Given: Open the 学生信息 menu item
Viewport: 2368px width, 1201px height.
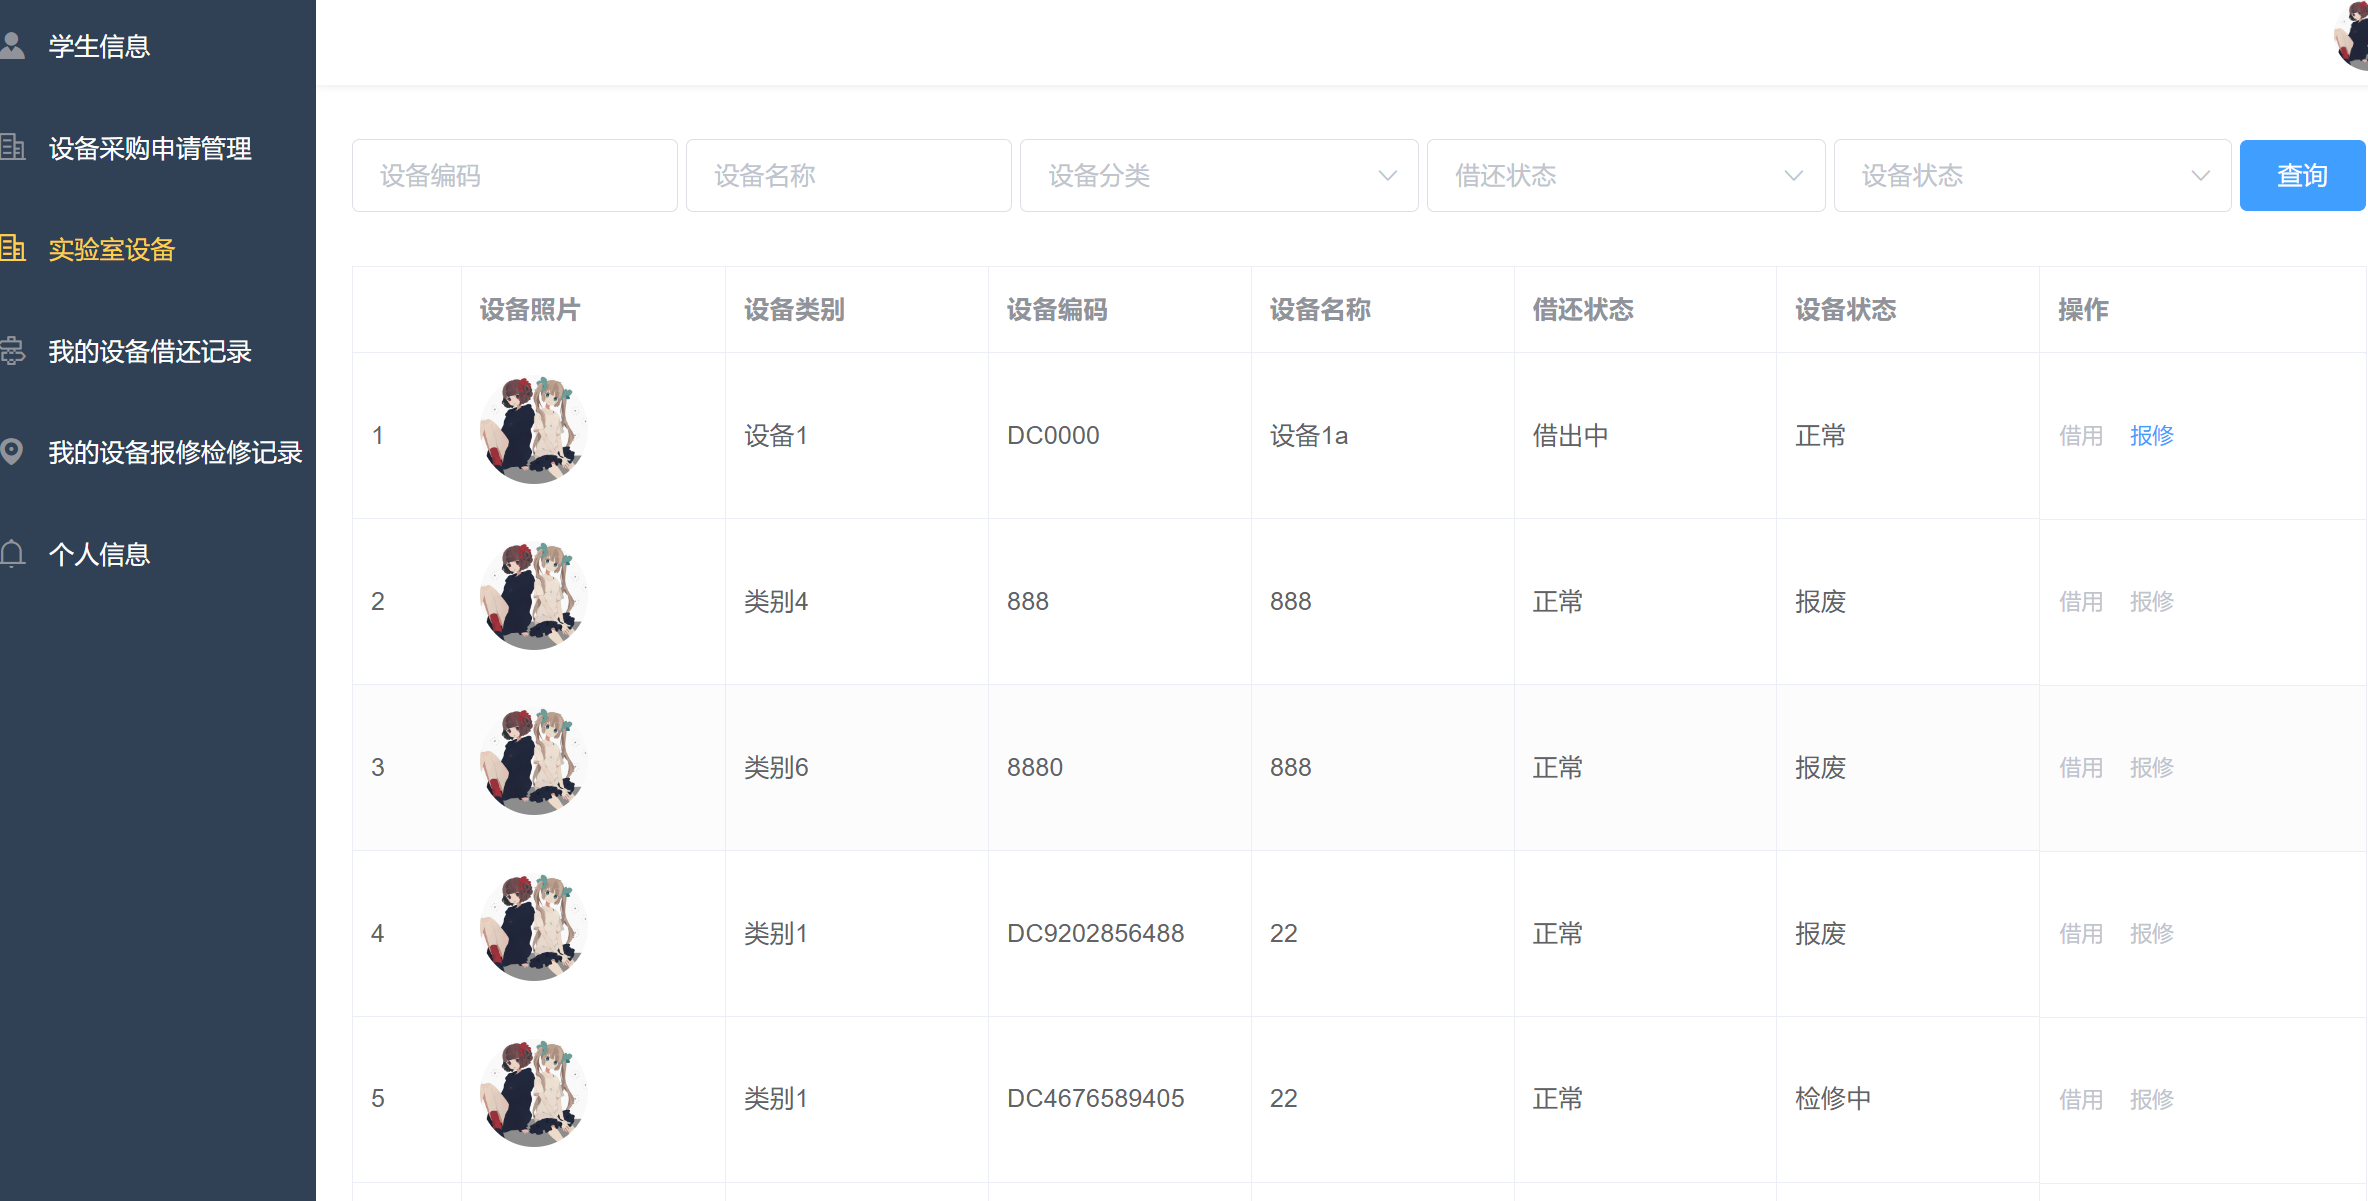Looking at the screenshot, I should tap(98, 46).
